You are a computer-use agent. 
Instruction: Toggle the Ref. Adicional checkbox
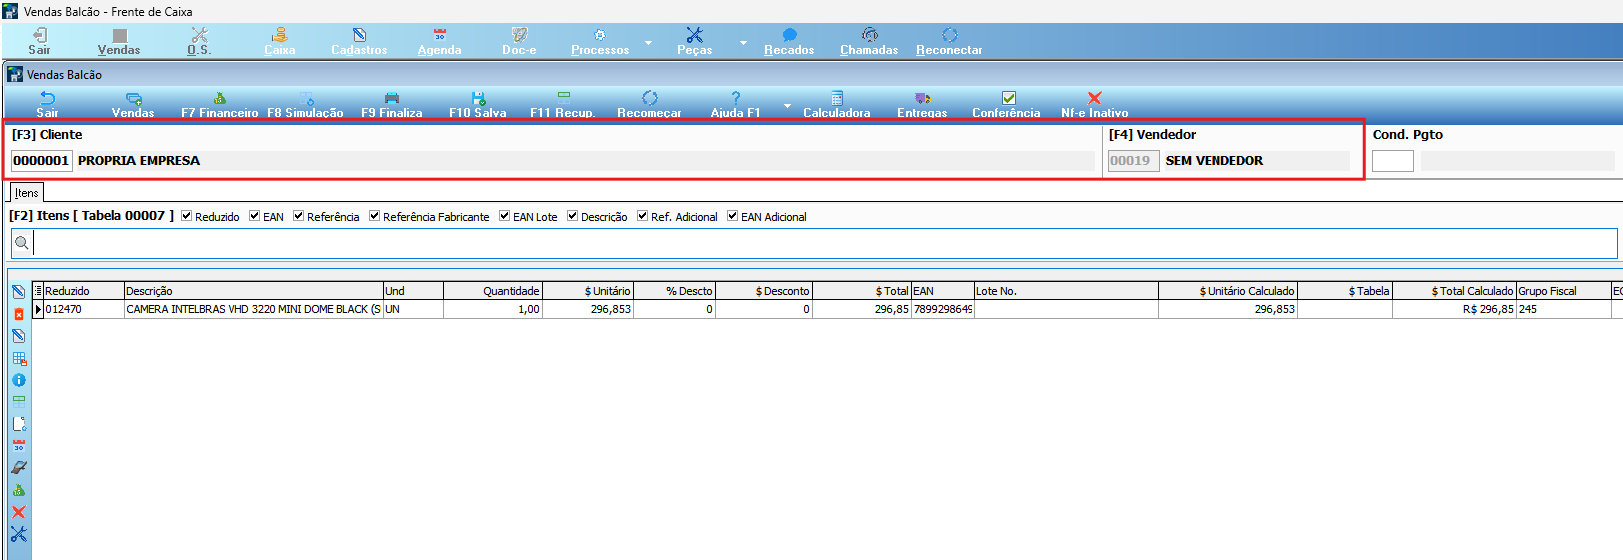click(642, 216)
